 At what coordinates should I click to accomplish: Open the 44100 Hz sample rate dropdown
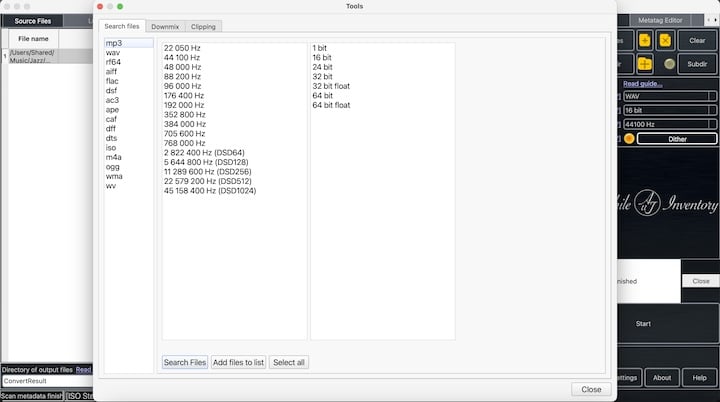pyautogui.click(x=669, y=125)
